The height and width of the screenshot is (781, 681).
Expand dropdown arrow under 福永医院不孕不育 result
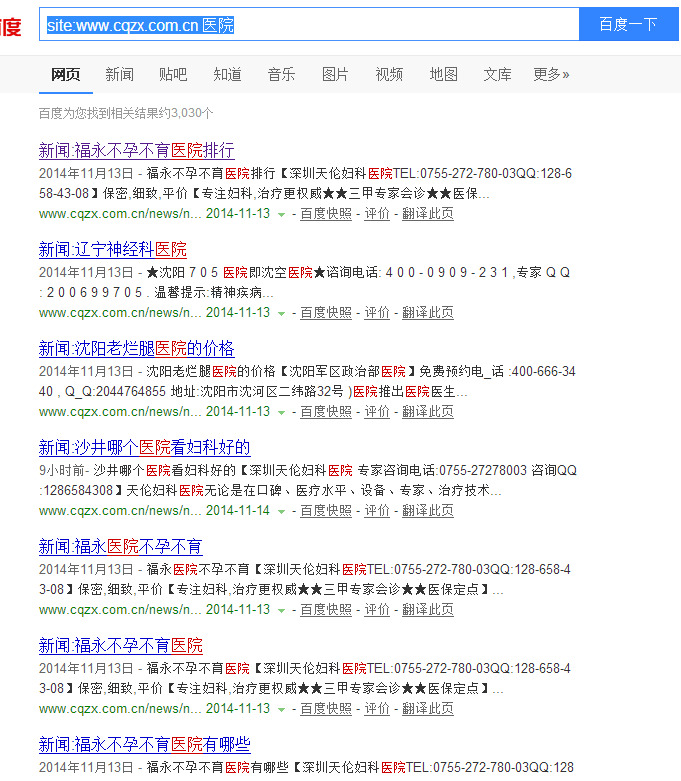(x=281, y=611)
